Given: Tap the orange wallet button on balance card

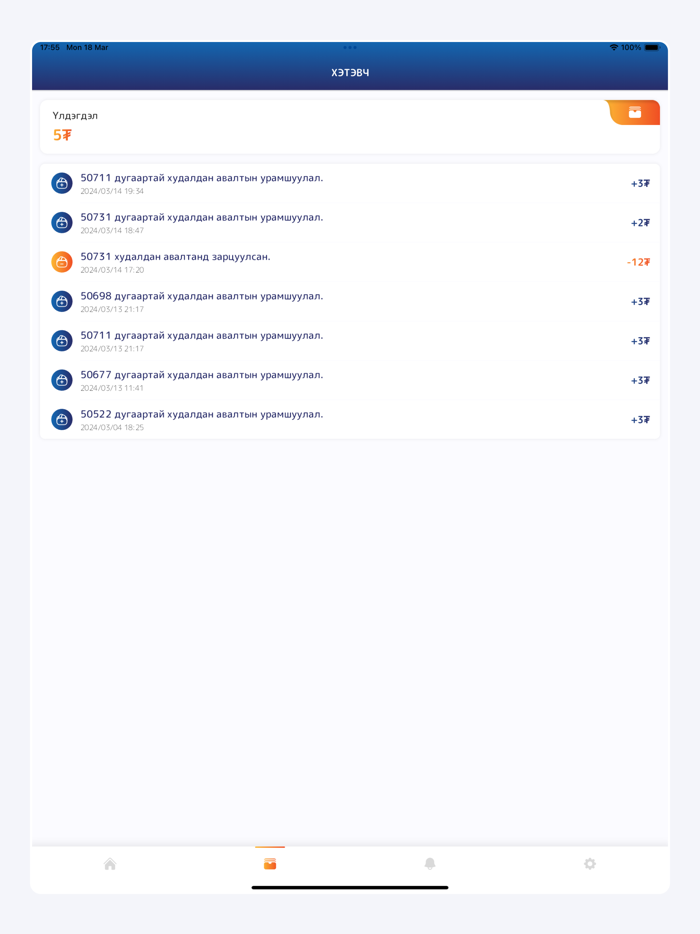Looking at the screenshot, I should [634, 112].
